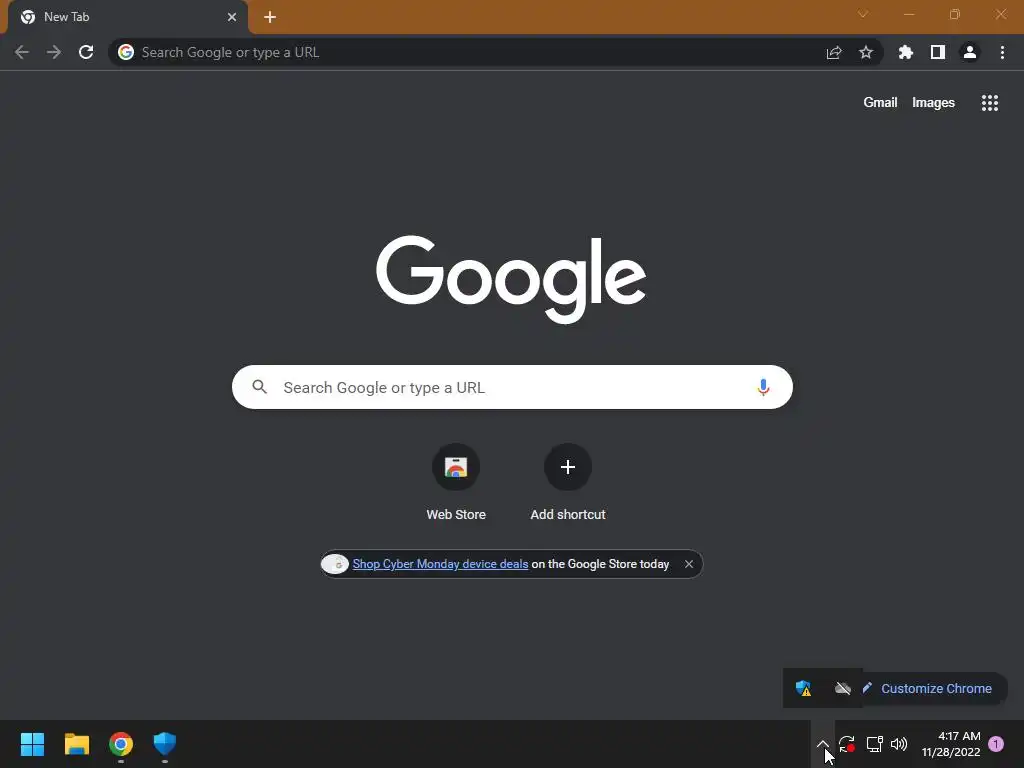
Task: Dismiss the Cyber Monday promo
Action: [688, 564]
